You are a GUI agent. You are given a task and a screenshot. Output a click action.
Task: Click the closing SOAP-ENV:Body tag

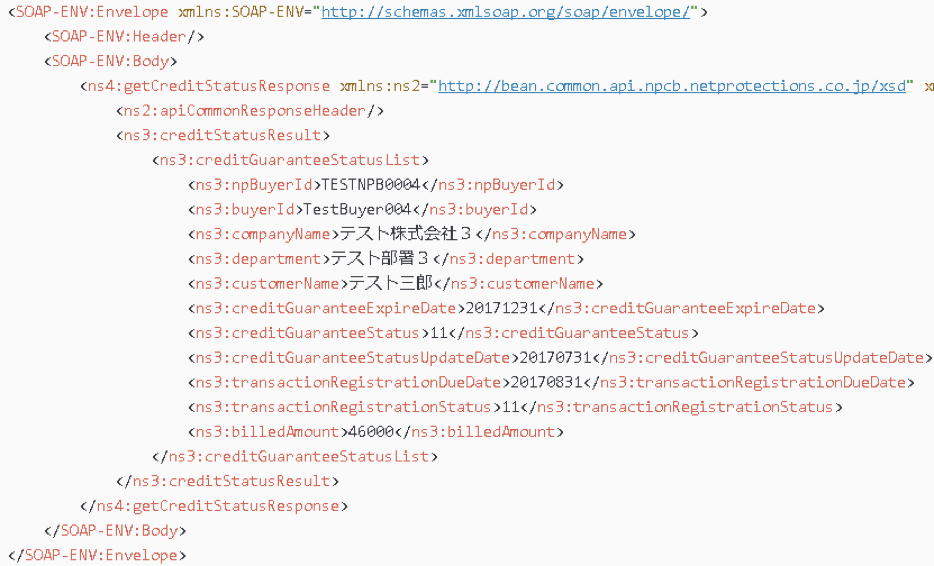tap(115, 531)
